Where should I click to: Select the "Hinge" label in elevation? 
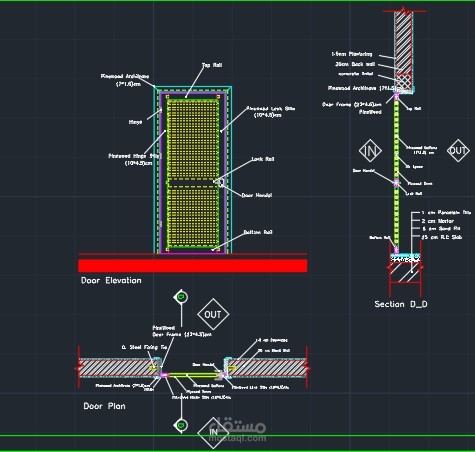(135, 122)
